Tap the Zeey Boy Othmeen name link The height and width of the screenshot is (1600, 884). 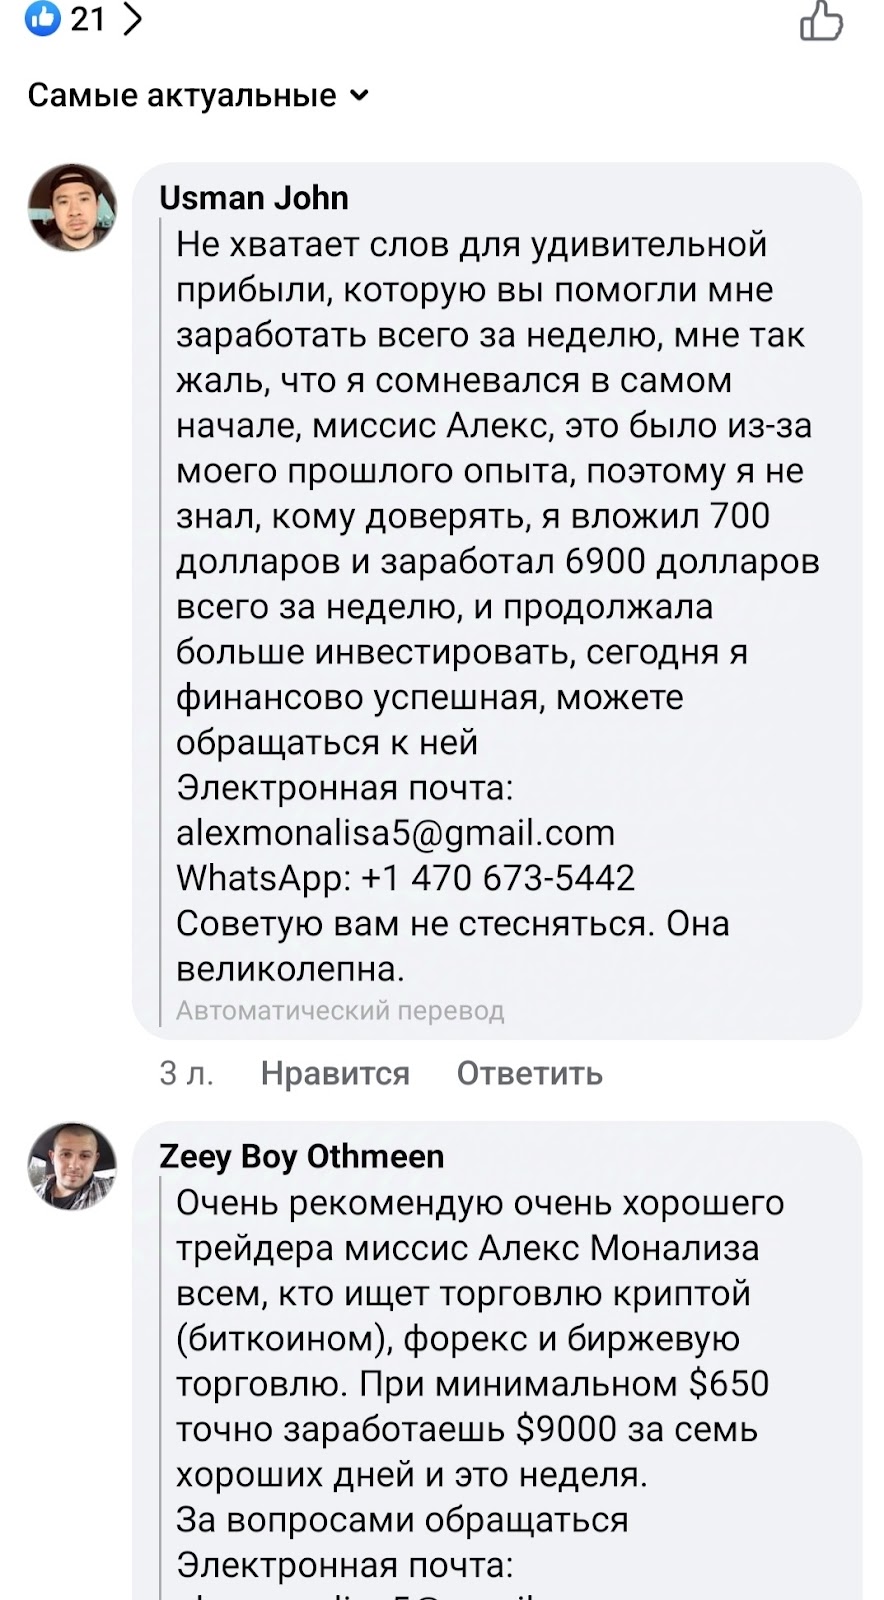click(301, 1156)
